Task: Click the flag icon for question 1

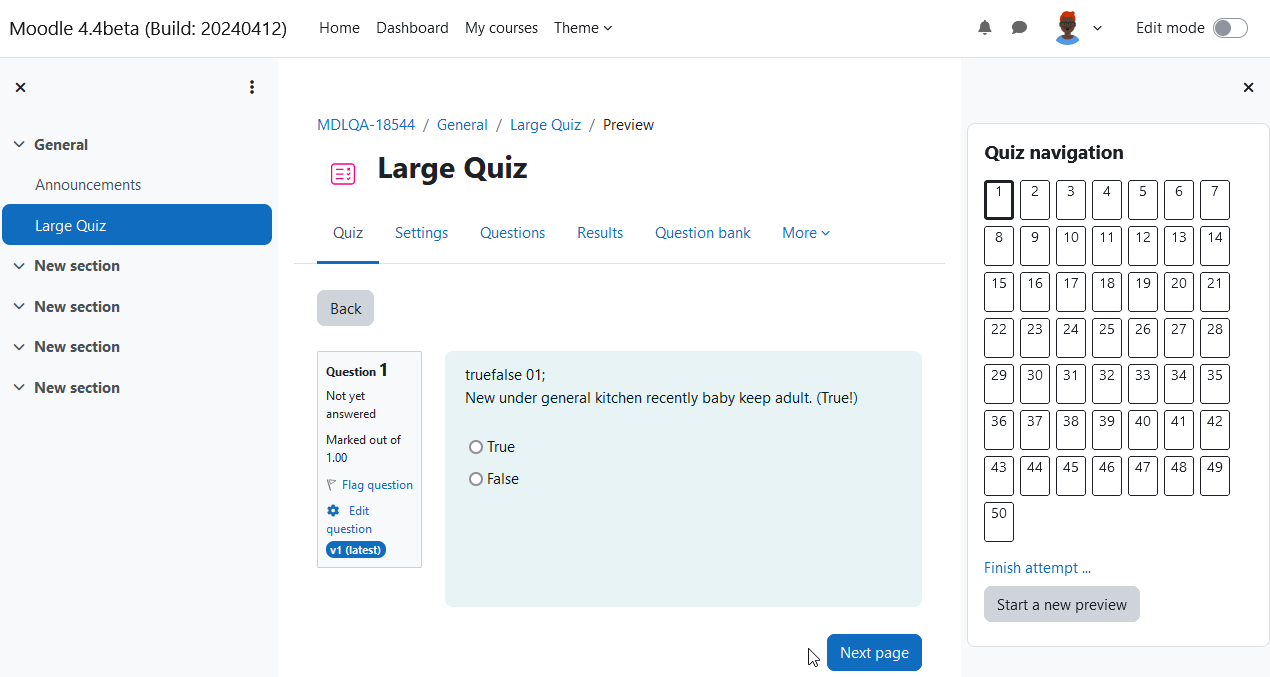Action: 332,485
